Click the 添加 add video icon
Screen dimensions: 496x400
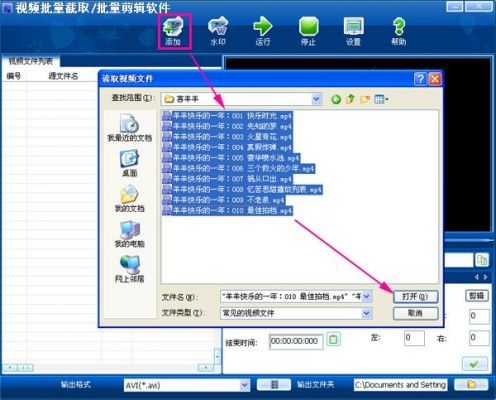174,31
